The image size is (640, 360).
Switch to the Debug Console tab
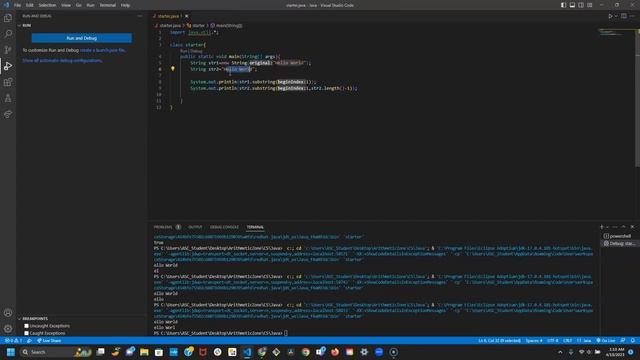pyautogui.click(x=224, y=227)
